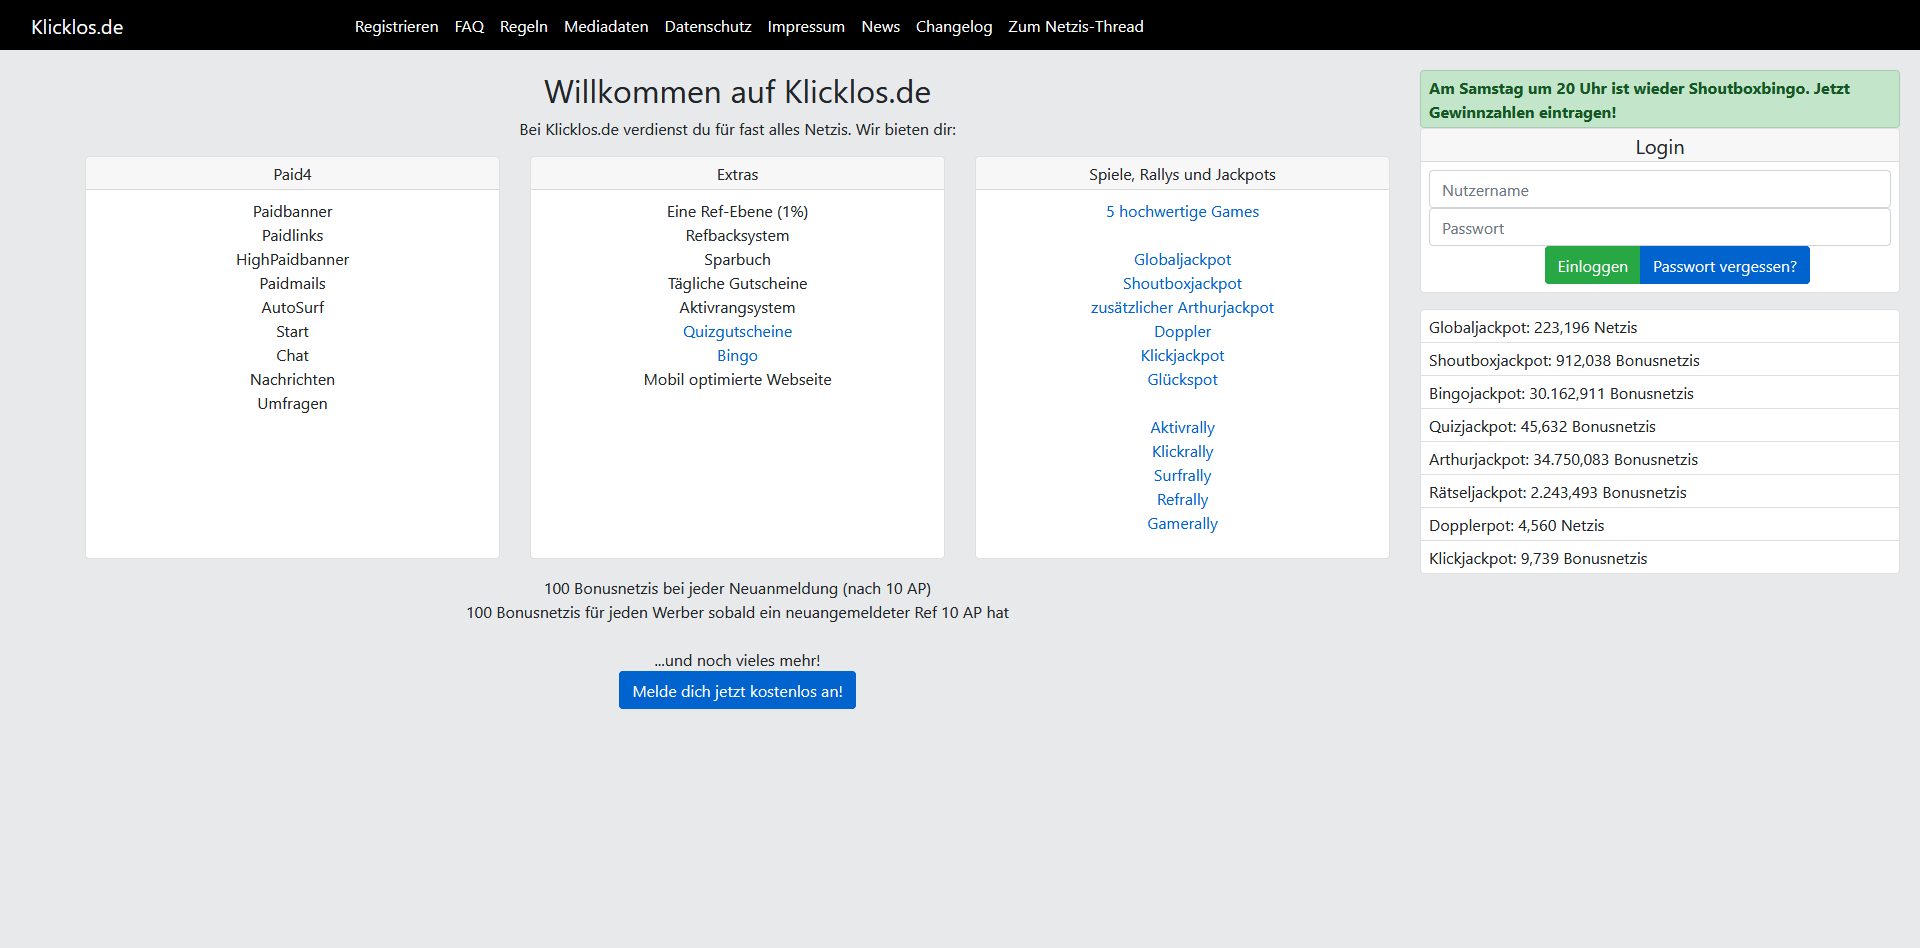
Task: Click the AutoSurf entry
Action: coord(292,307)
